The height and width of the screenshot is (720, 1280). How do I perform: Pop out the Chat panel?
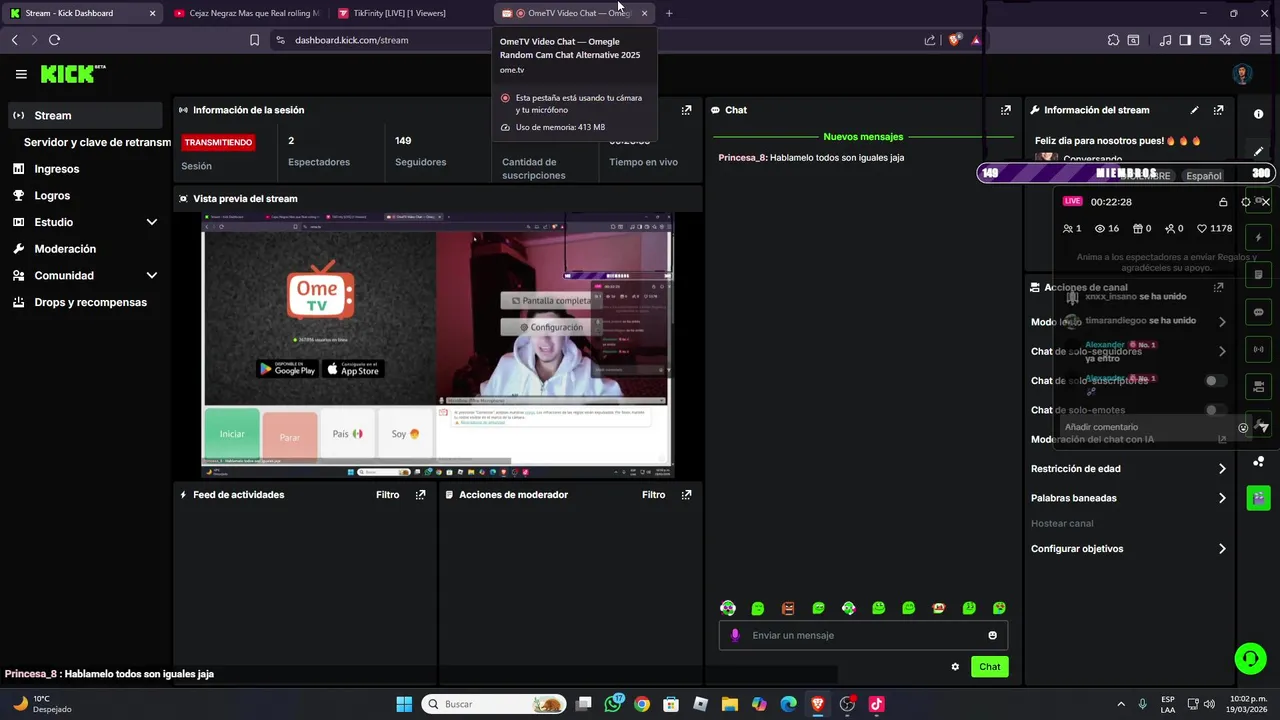pos(1006,110)
